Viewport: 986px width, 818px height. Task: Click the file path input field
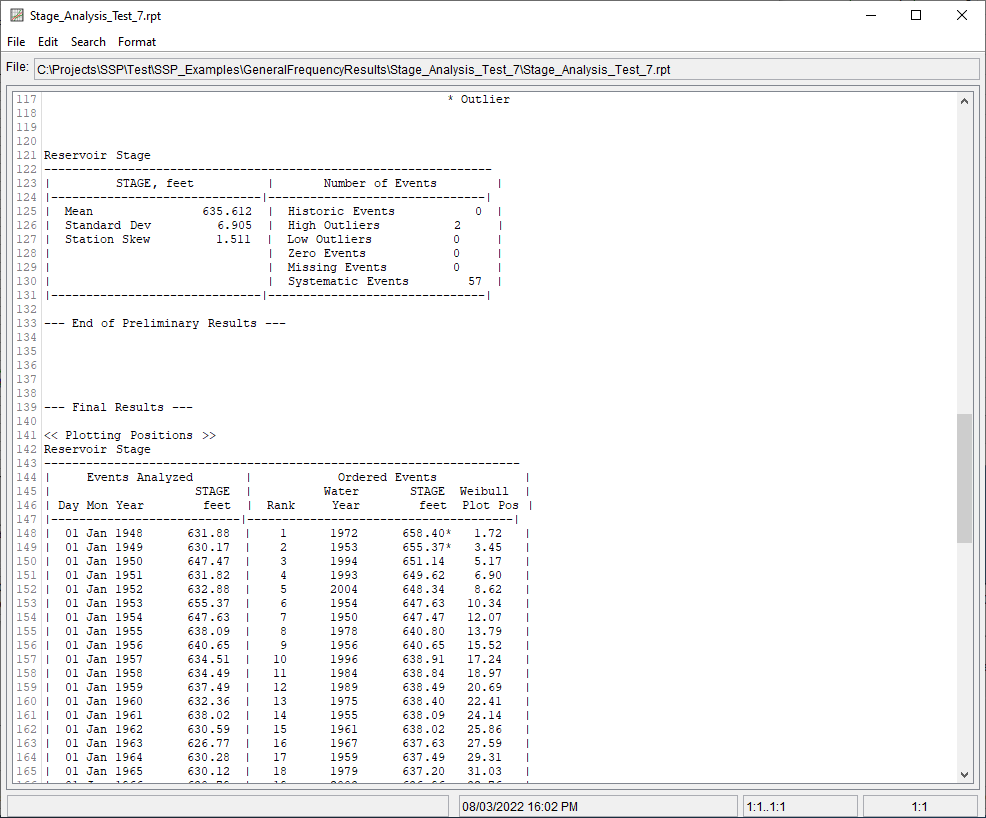[506, 69]
